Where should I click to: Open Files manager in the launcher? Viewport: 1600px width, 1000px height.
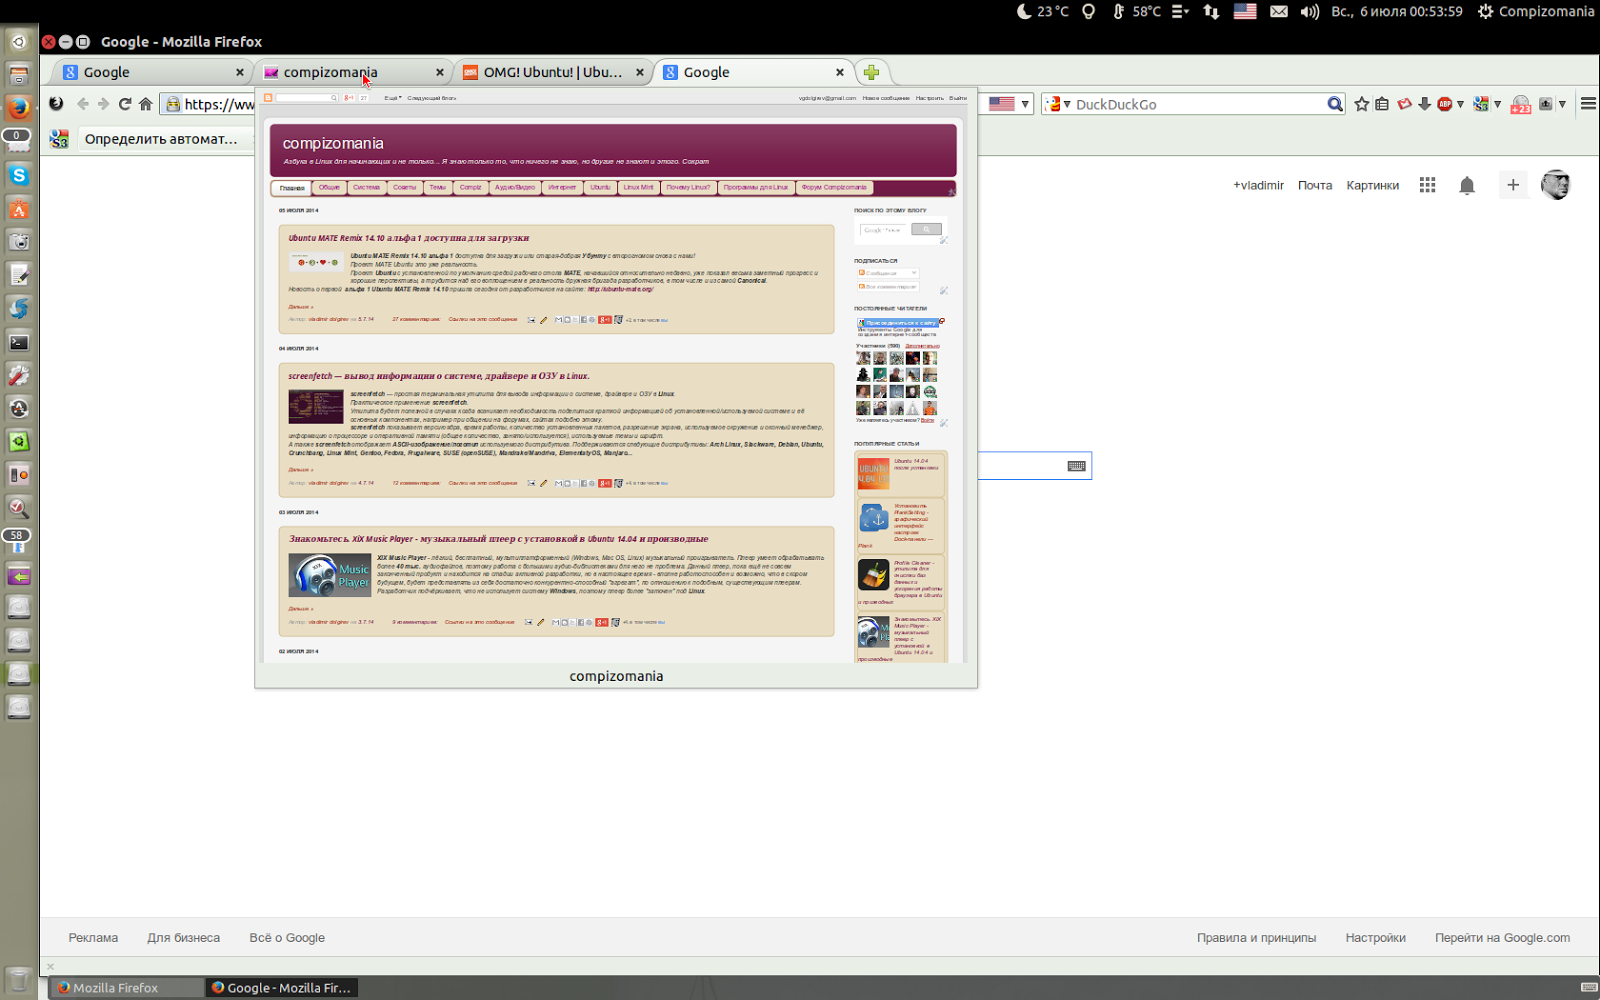coord(19,75)
